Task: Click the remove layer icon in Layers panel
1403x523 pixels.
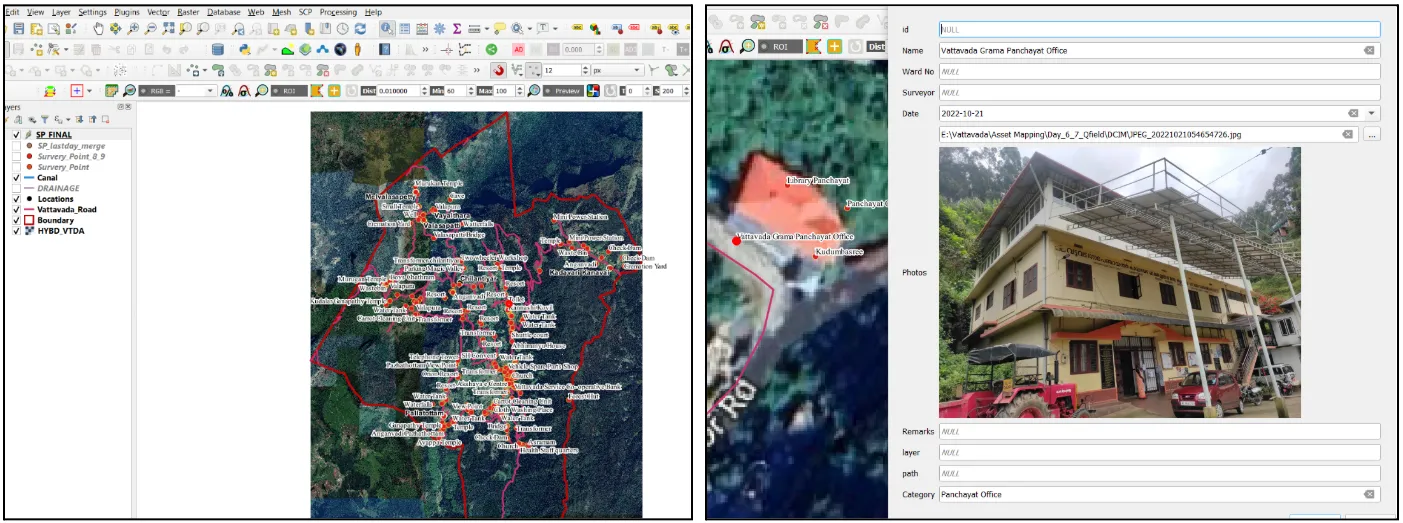Action: click(x=105, y=119)
